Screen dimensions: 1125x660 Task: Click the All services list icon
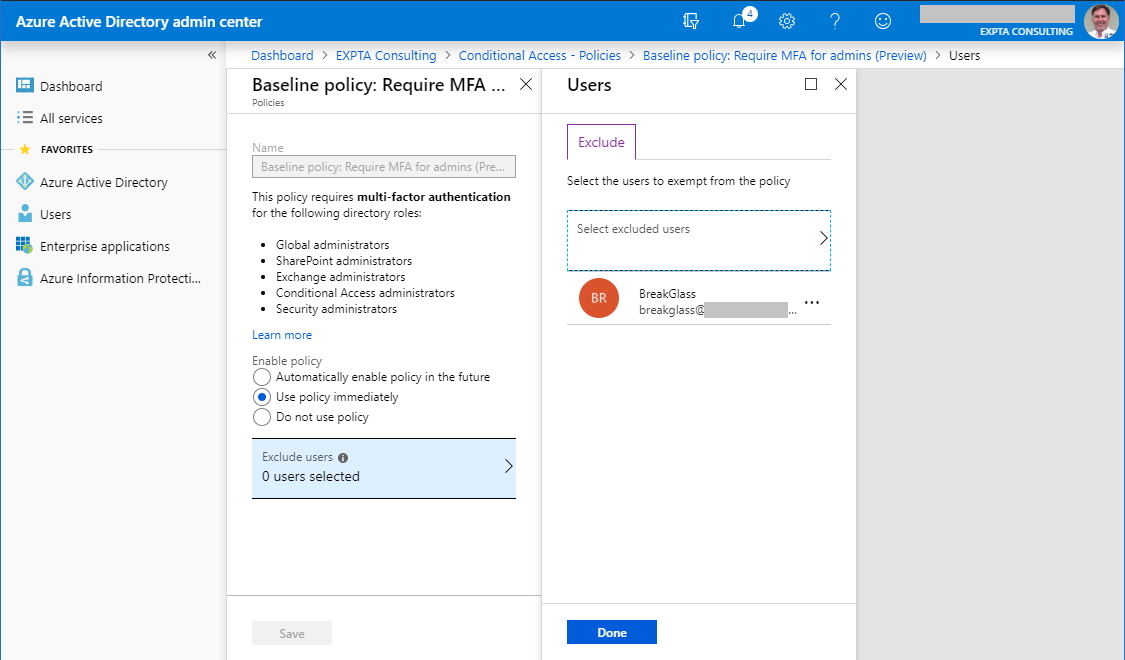tap(24, 118)
